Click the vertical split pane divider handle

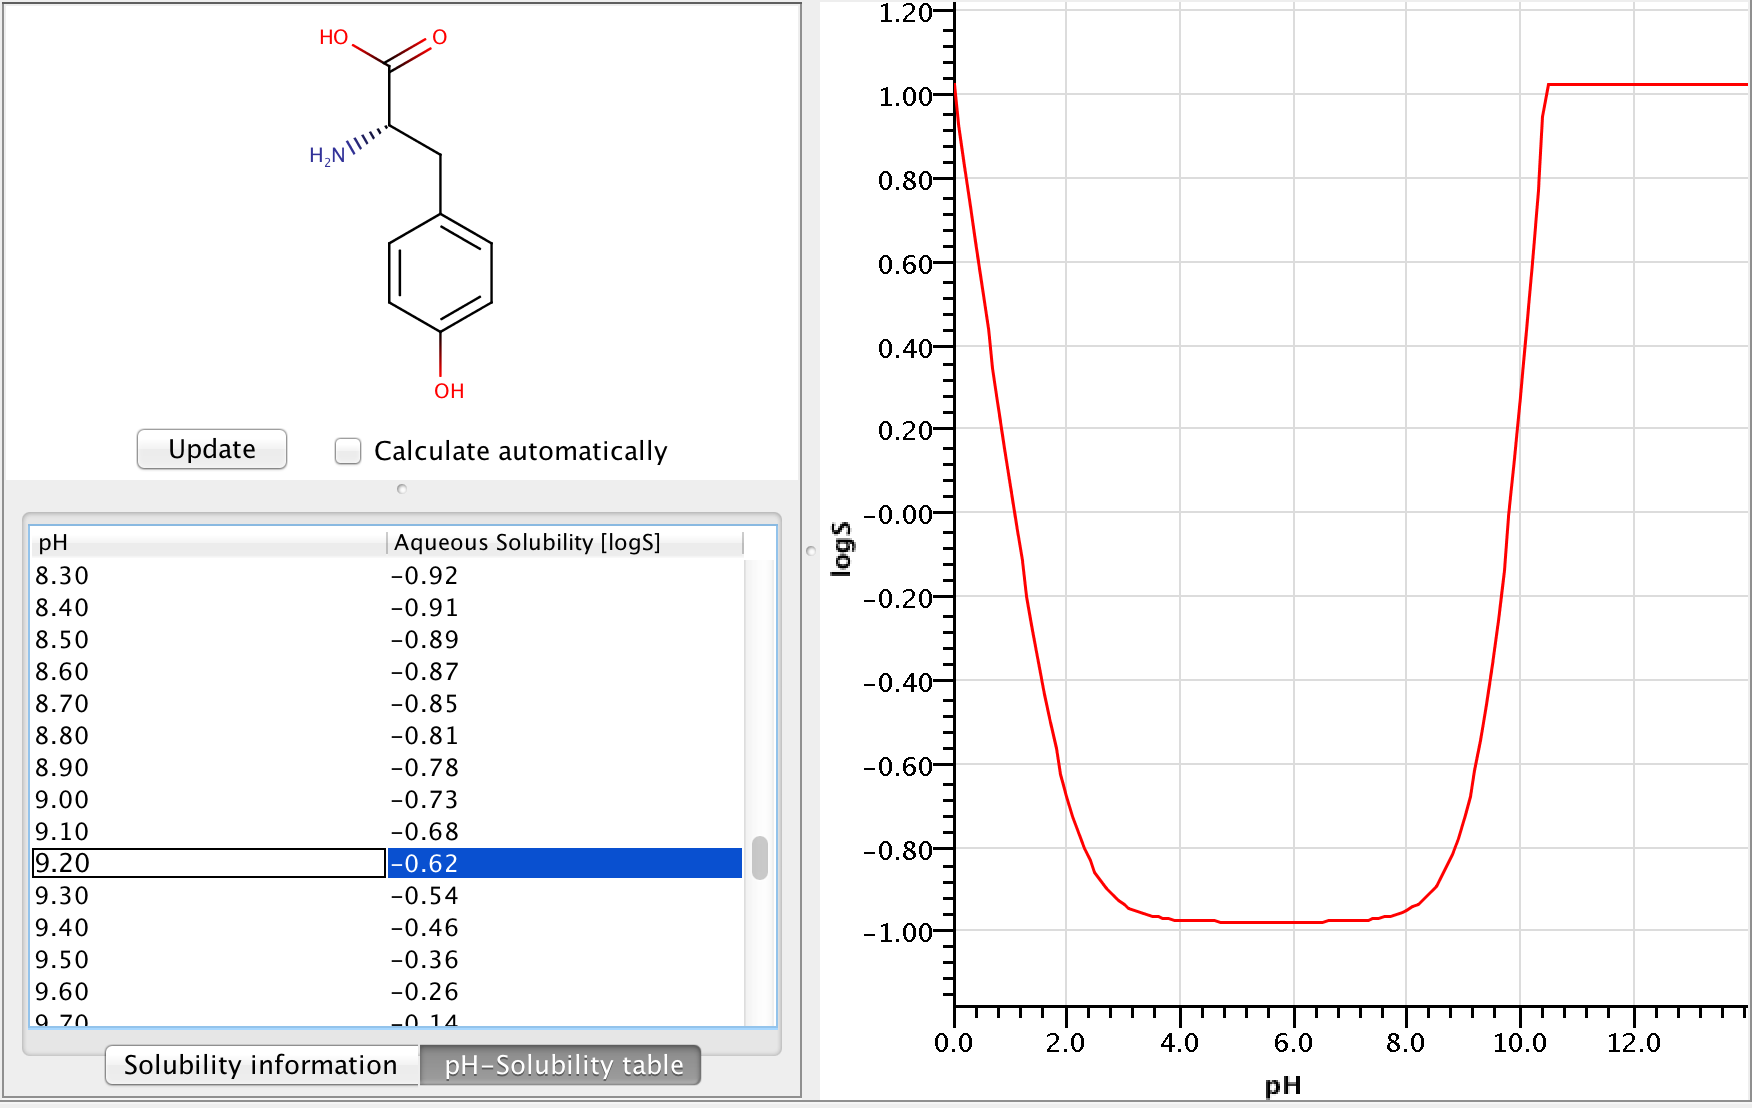pyautogui.click(x=810, y=550)
